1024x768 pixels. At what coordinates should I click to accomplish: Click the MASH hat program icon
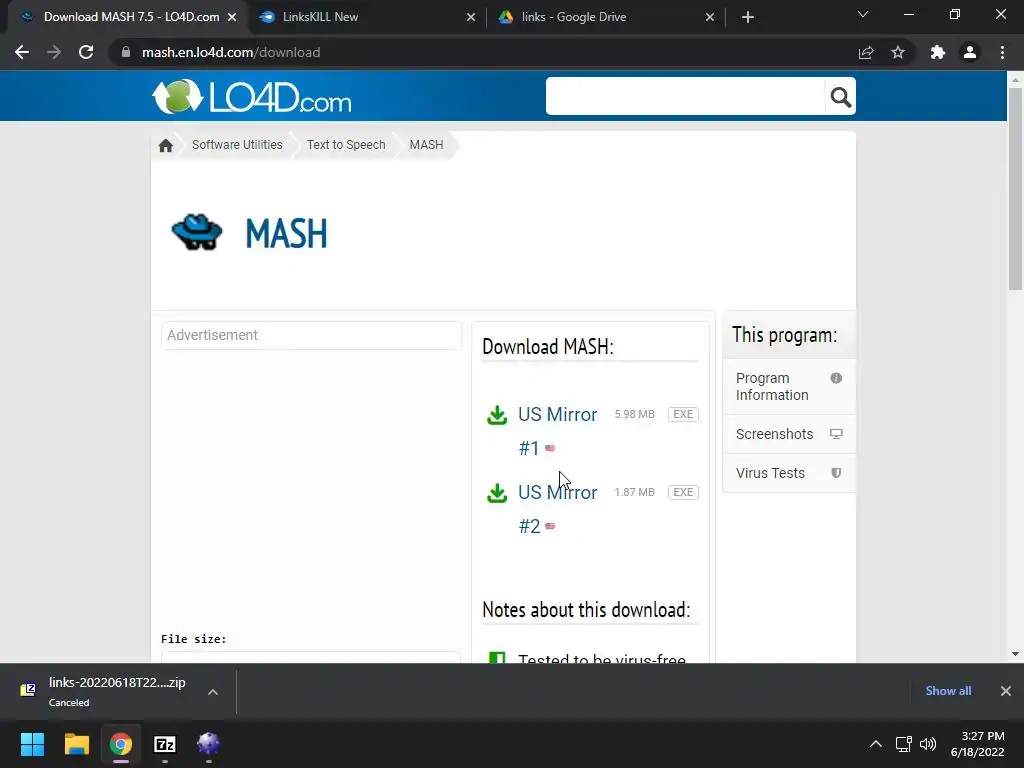click(x=197, y=232)
